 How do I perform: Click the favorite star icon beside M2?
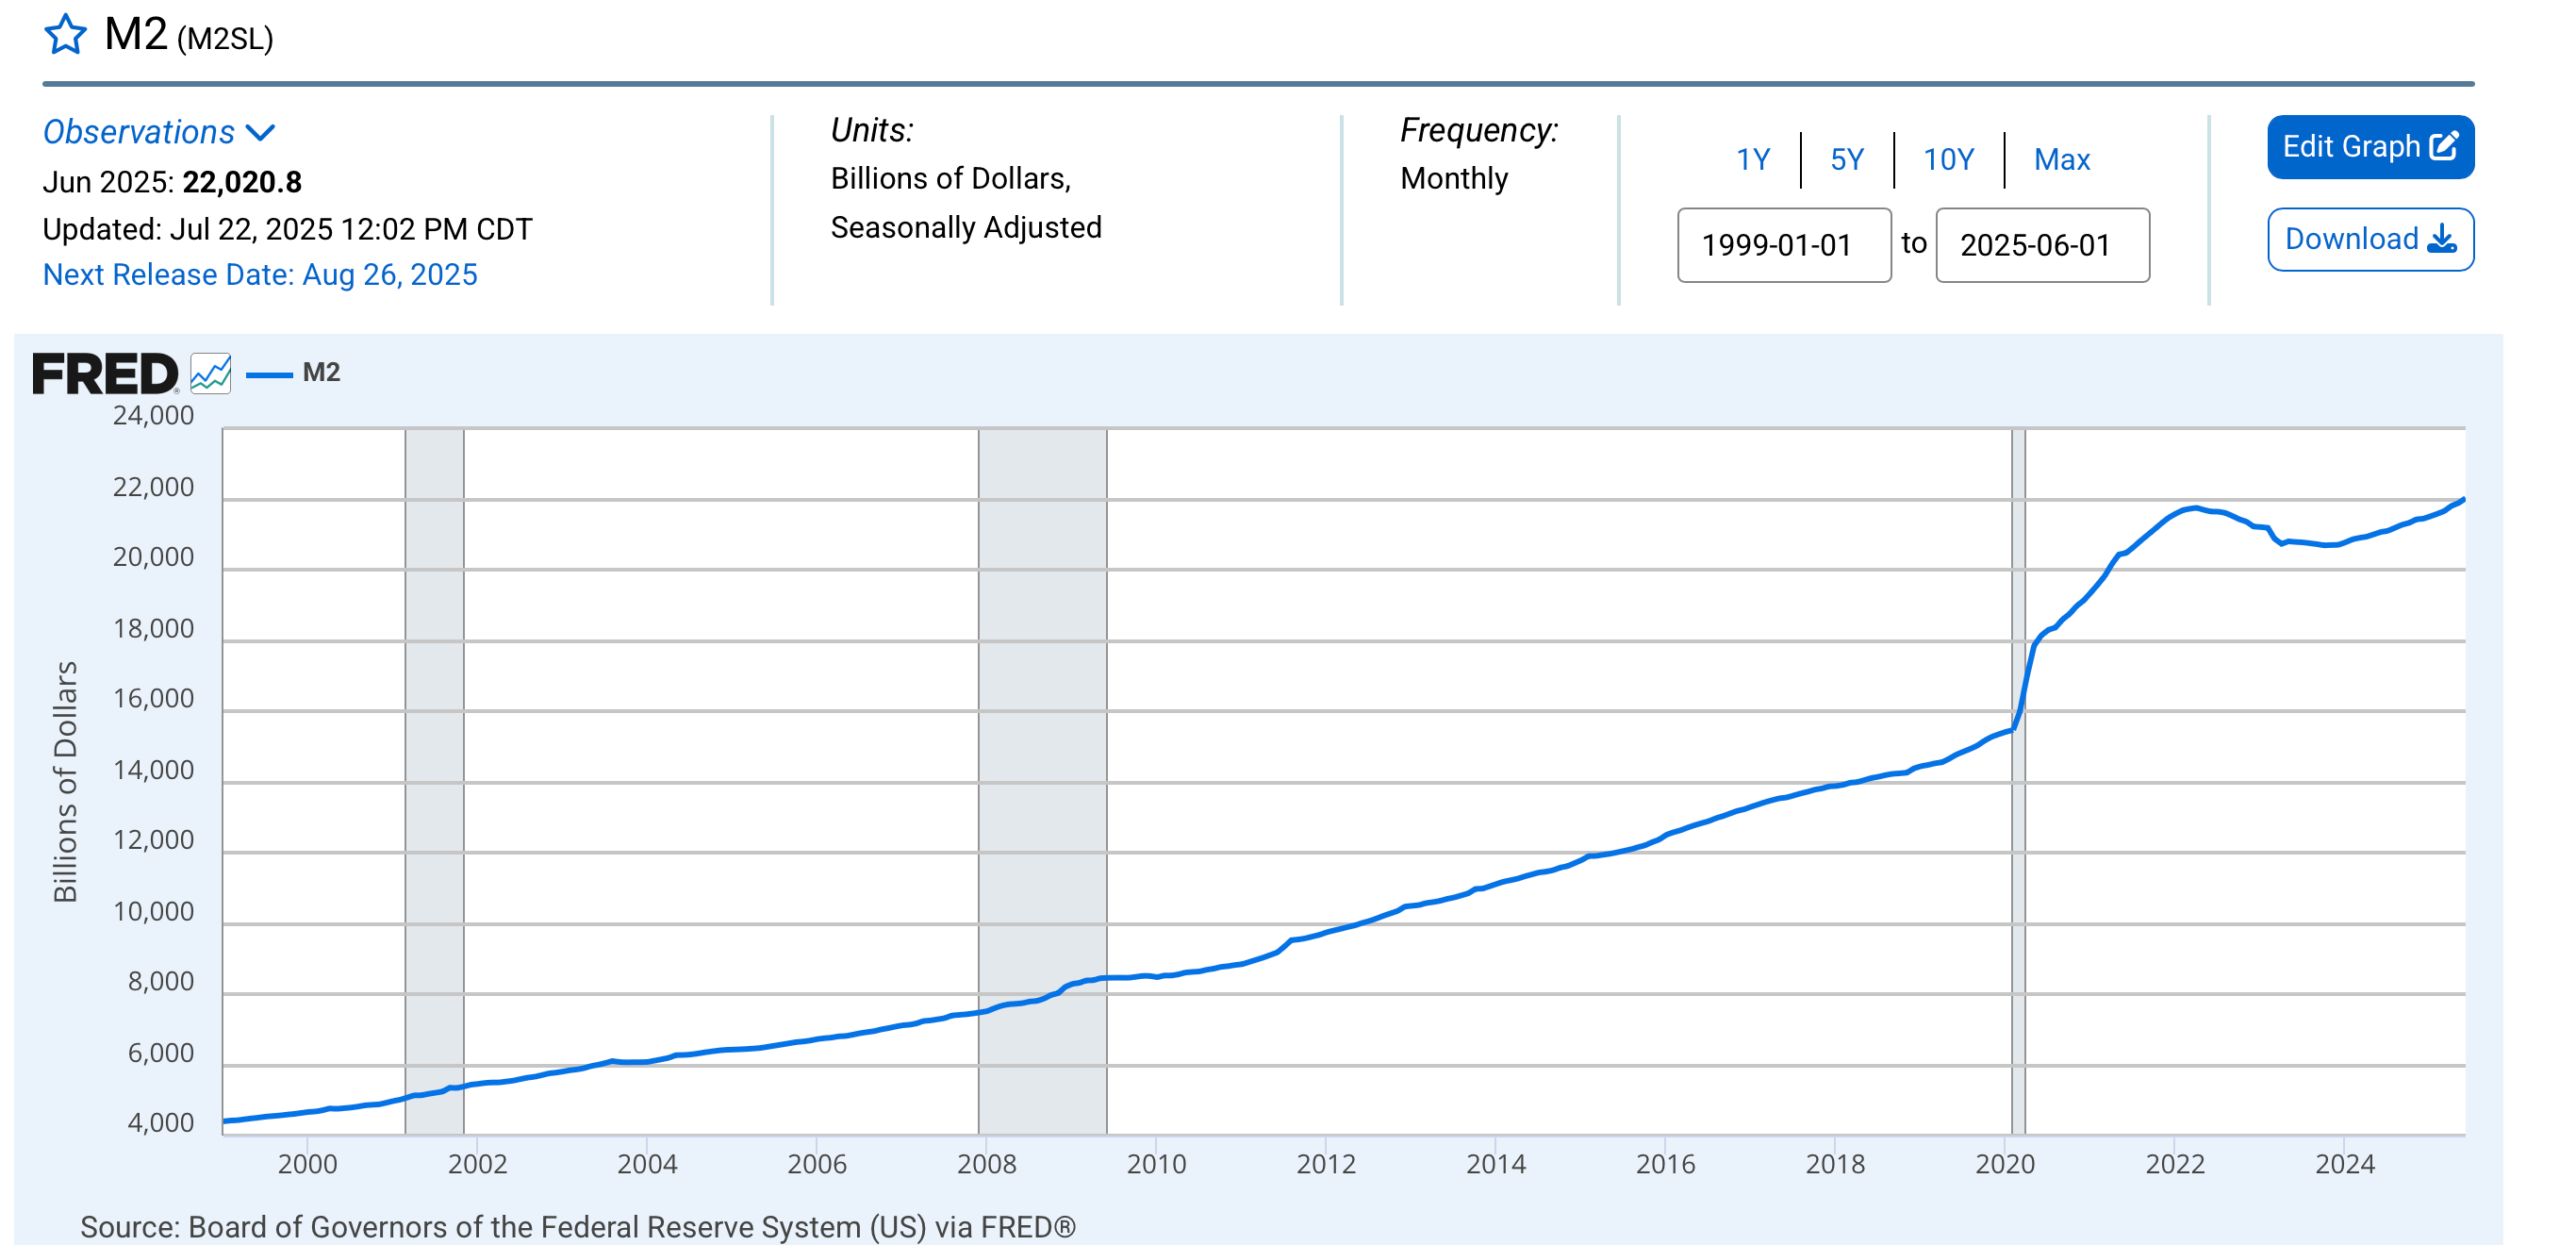coord(66,35)
